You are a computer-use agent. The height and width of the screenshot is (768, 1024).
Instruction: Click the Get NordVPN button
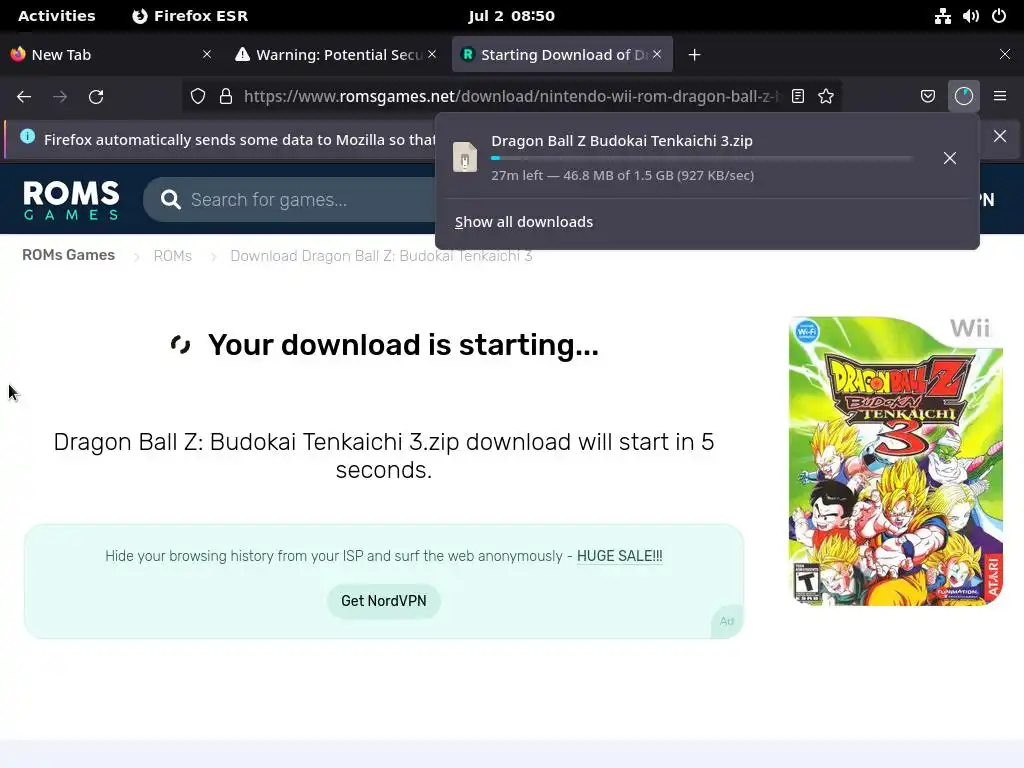tap(384, 601)
